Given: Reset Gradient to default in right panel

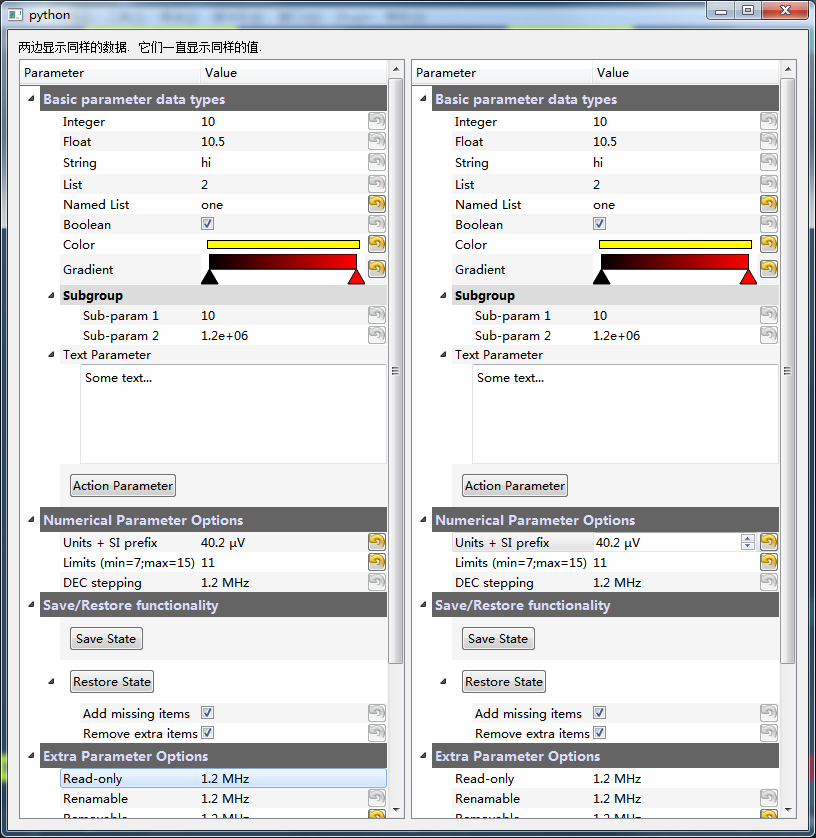Looking at the screenshot, I should 769,269.
